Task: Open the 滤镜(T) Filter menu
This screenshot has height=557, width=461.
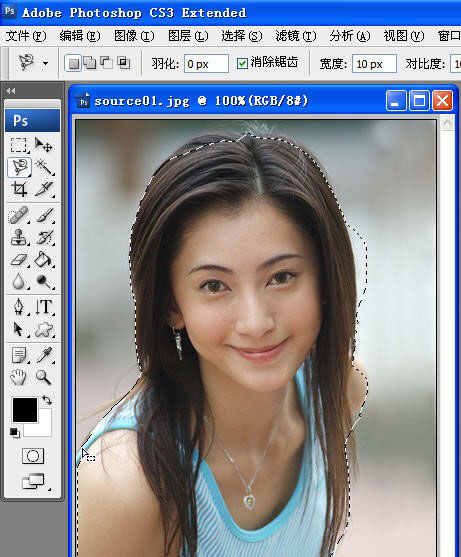Action: click(x=295, y=36)
